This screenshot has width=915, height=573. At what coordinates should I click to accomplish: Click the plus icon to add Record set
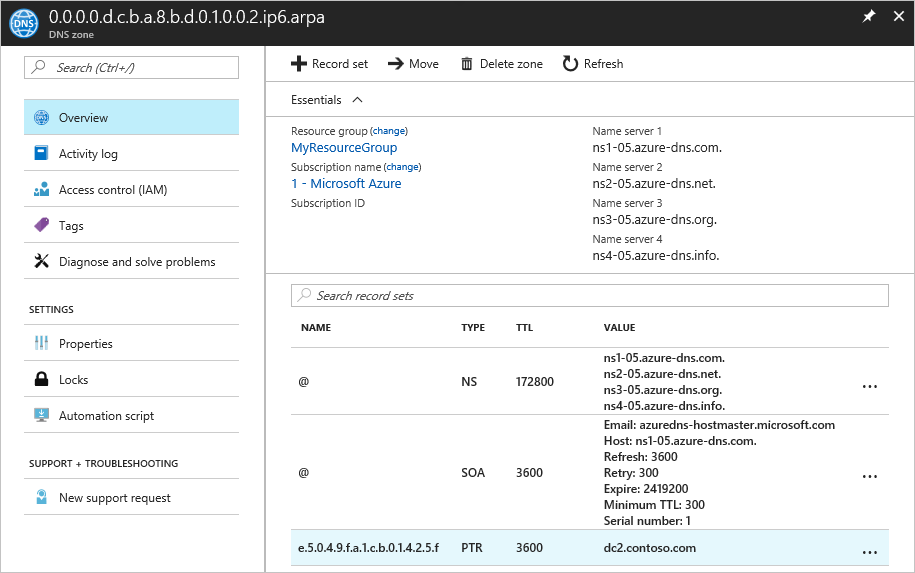point(299,64)
